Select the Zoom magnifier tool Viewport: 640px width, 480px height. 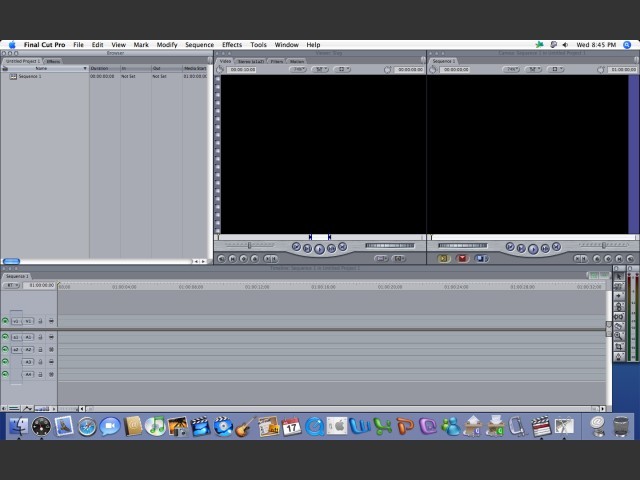619,336
